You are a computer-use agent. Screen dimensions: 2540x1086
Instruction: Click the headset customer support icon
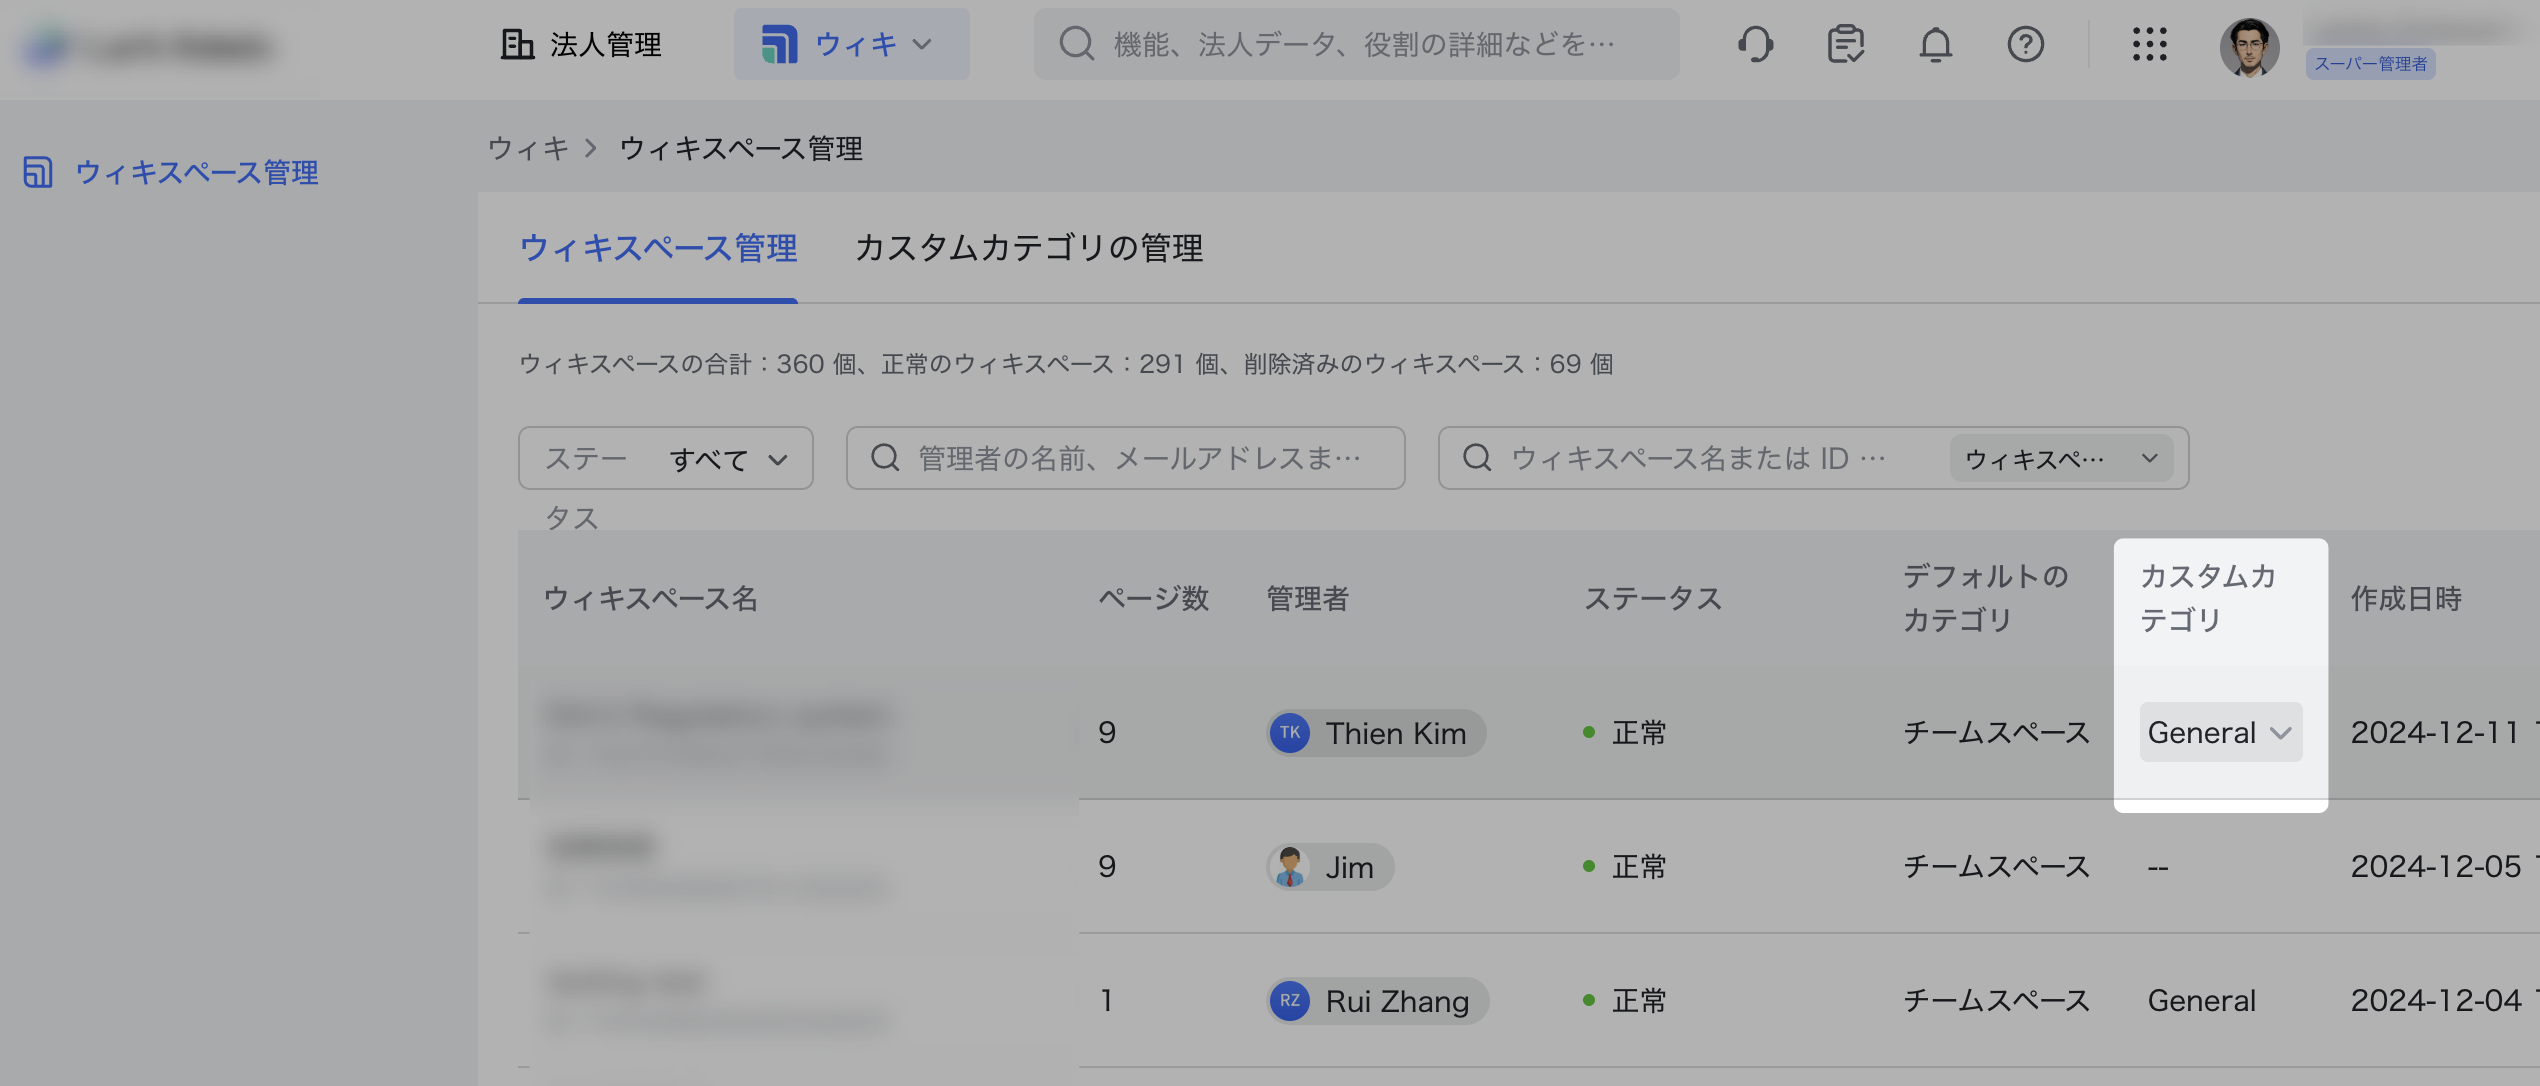1755,45
